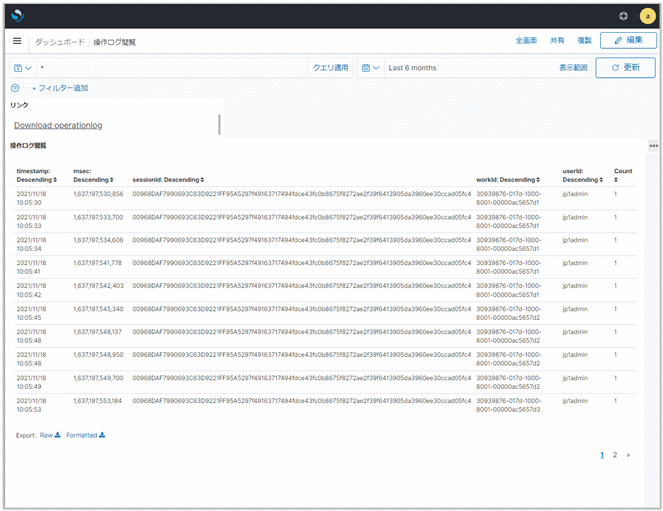Click 全画面 full screen menu item
Image resolution: width=663 pixels, height=511 pixels.
526,41
